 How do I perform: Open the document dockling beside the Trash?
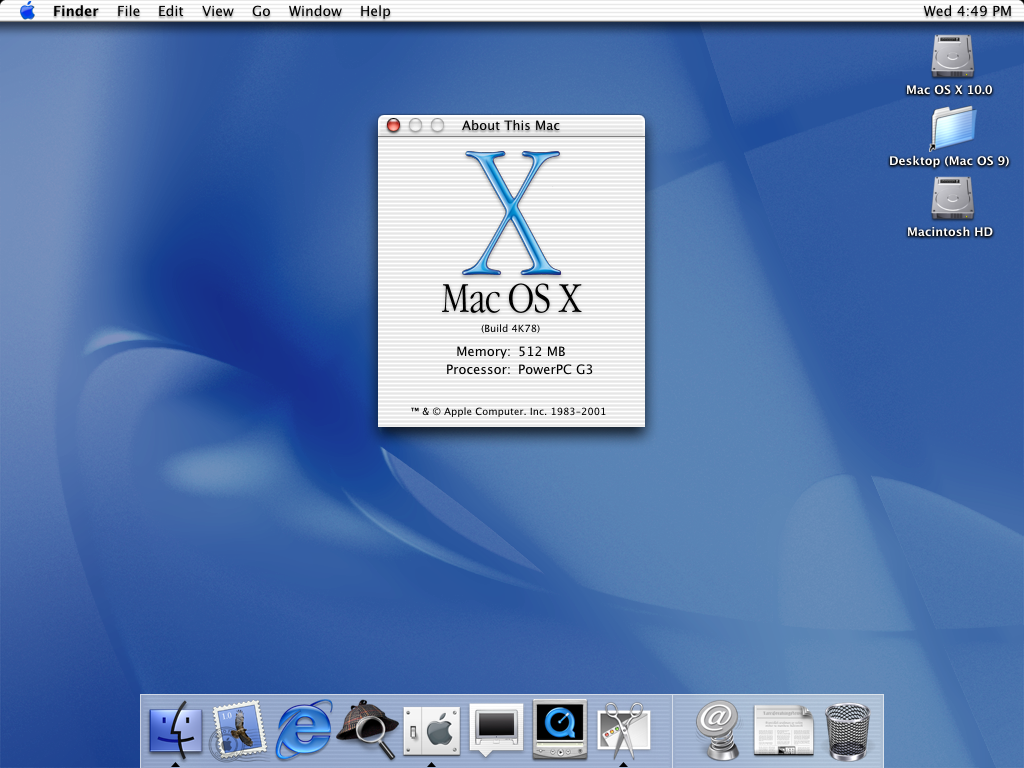pyautogui.click(x=784, y=730)
